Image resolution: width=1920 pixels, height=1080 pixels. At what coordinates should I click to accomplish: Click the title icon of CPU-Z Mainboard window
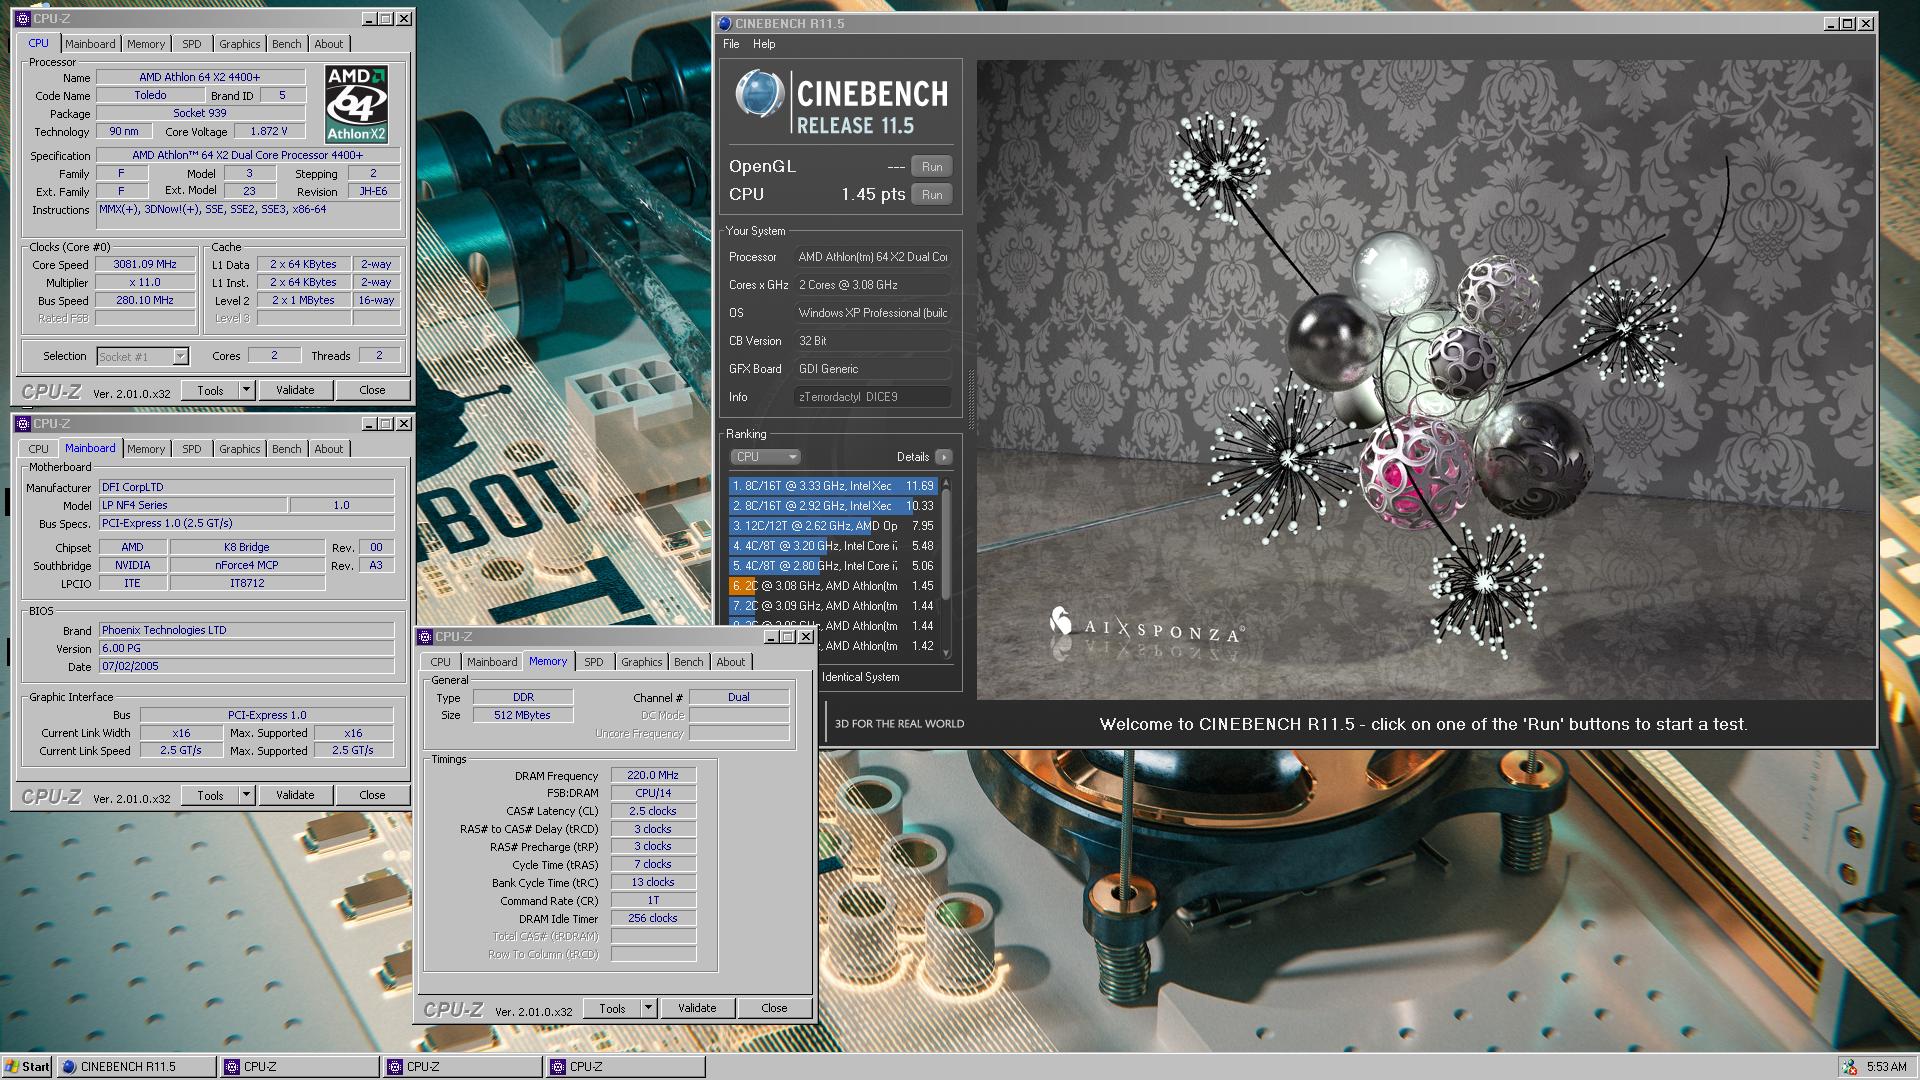(x=23, y=423)
